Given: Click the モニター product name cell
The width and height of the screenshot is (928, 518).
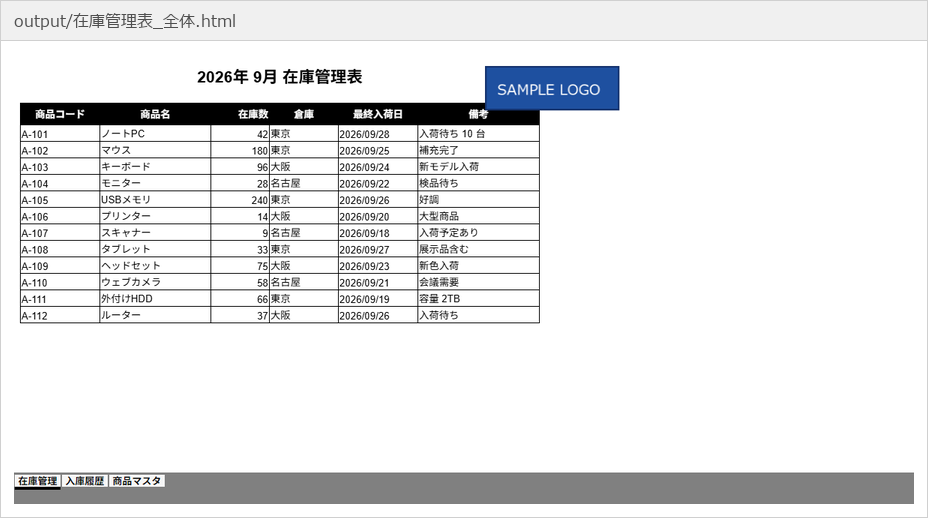Looking at the screenshot, I should coord(155,184).
